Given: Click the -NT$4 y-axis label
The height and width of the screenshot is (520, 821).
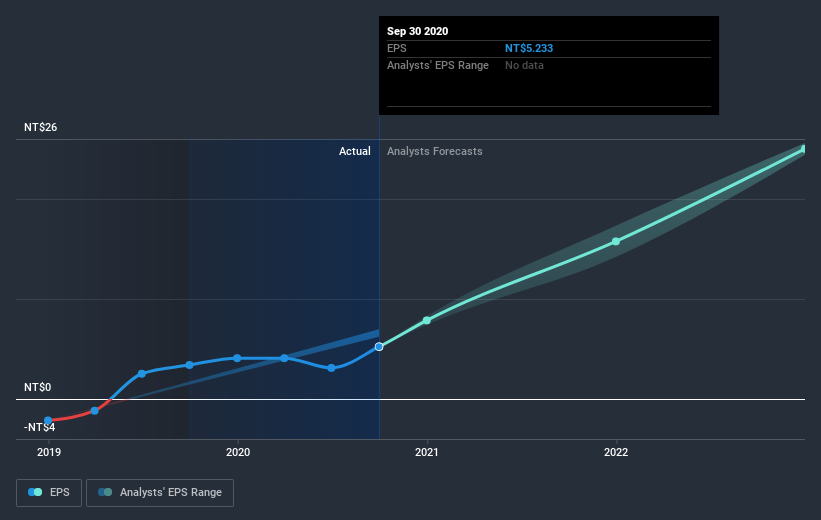Looking at the screenshot, I should (39, 427).
